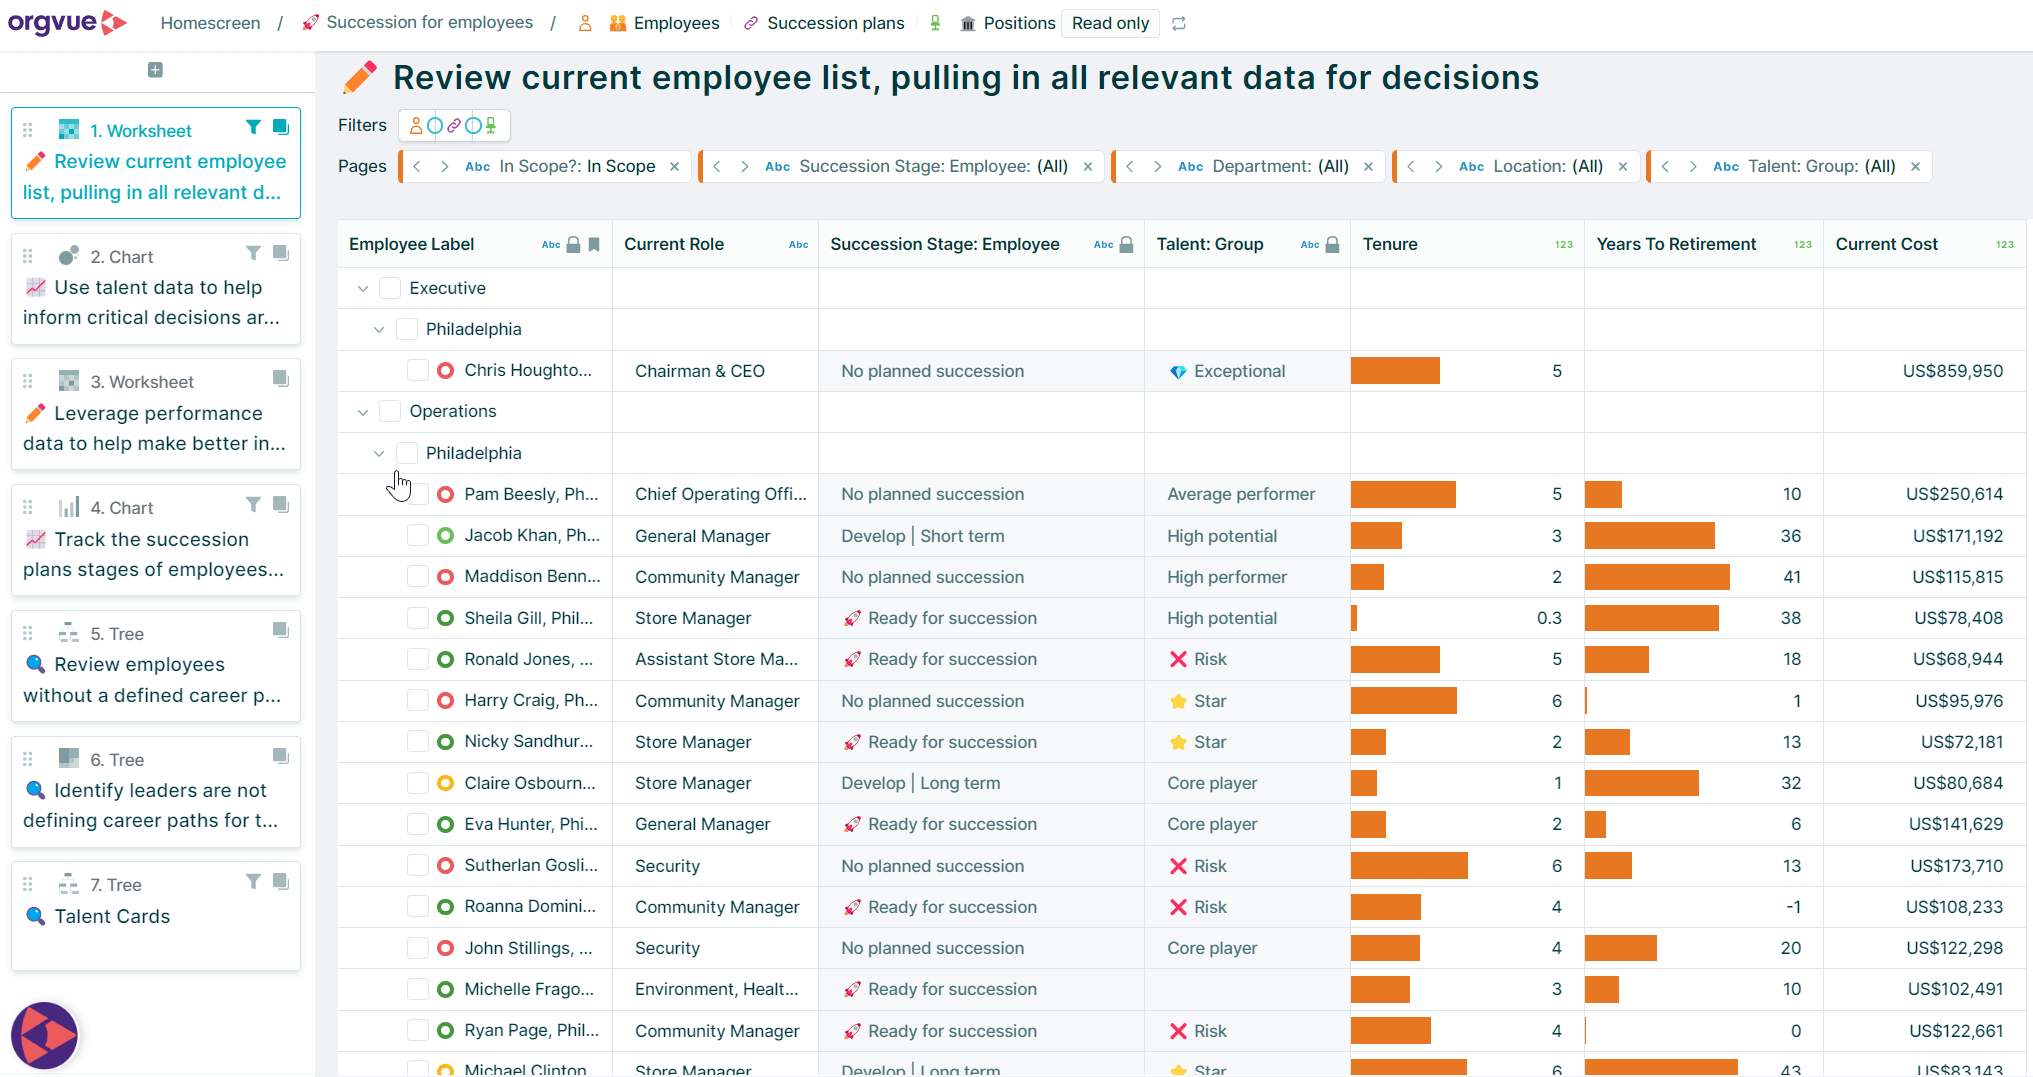2033x1077 pixels.
Task: Click the lock icon in Talent: Group header
Action: (1332, 245)
